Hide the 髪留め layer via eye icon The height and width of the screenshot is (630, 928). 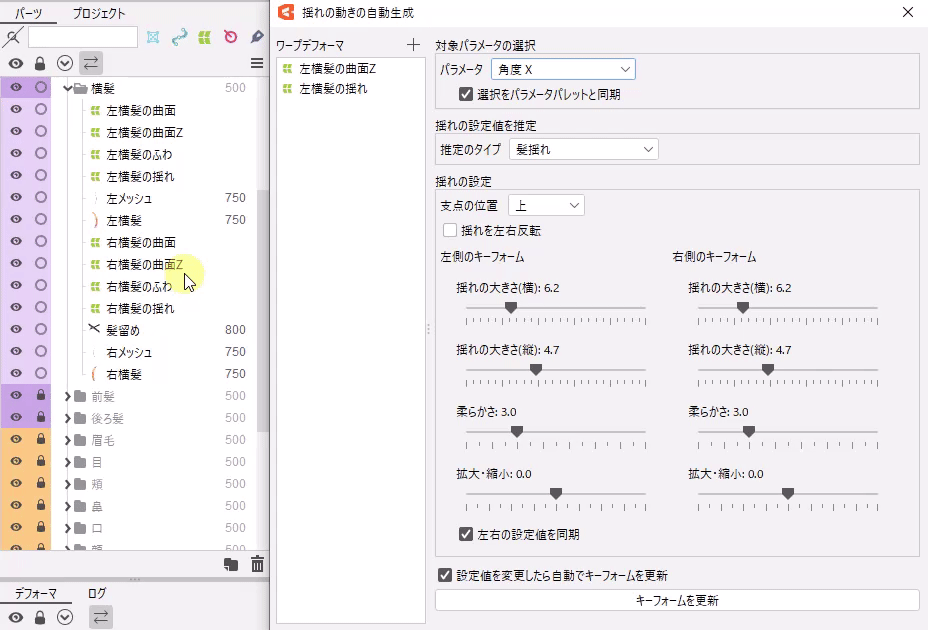(16, 330)
